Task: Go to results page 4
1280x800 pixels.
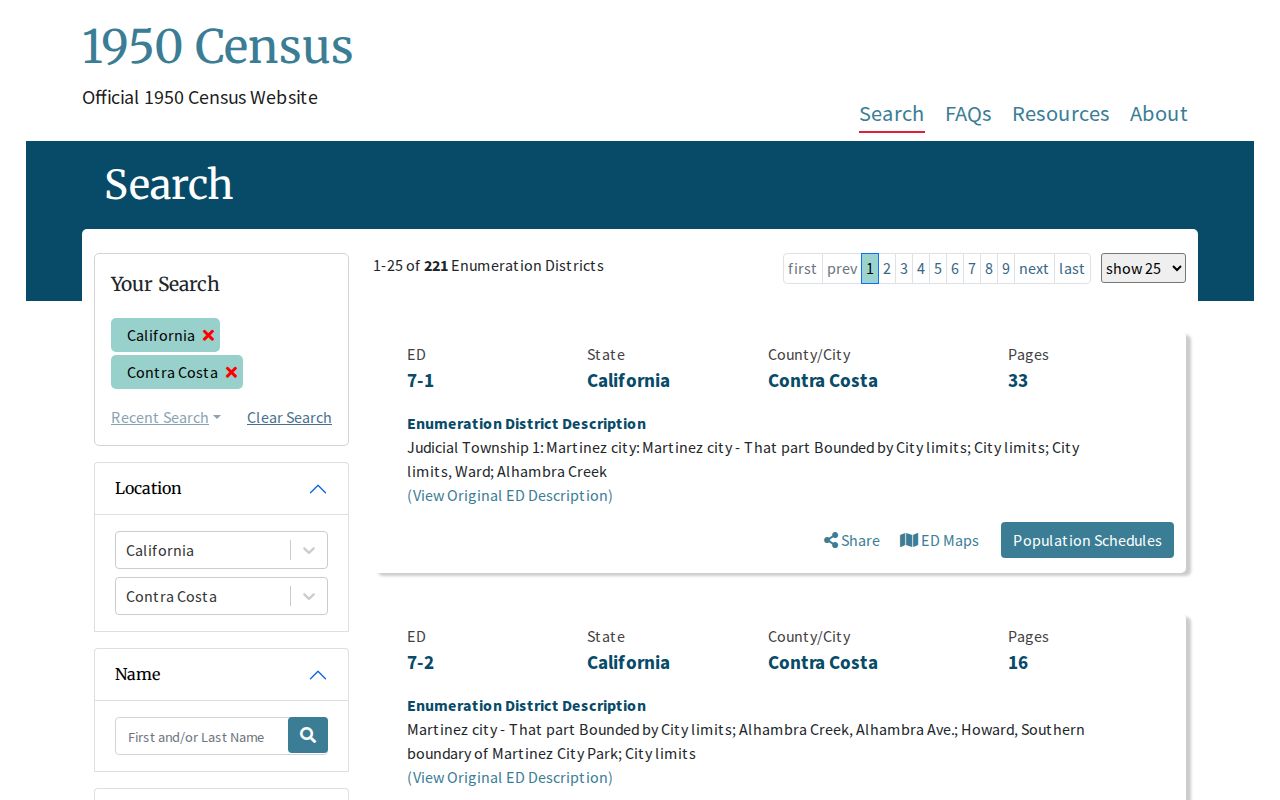Action: point(921,268)
